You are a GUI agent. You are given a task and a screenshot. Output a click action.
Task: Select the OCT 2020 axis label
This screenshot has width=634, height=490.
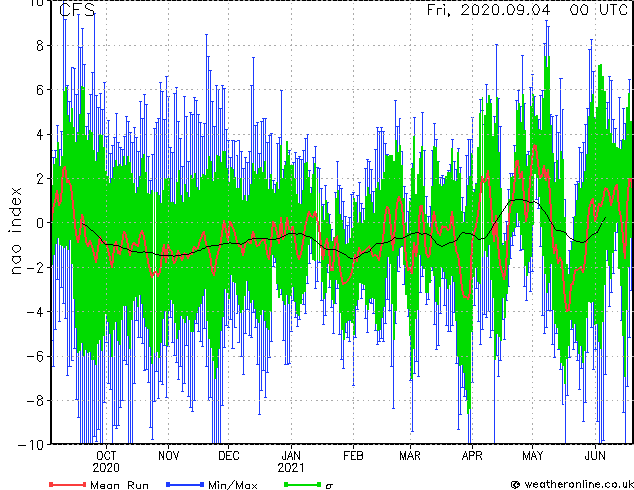[x=106, y=462]
